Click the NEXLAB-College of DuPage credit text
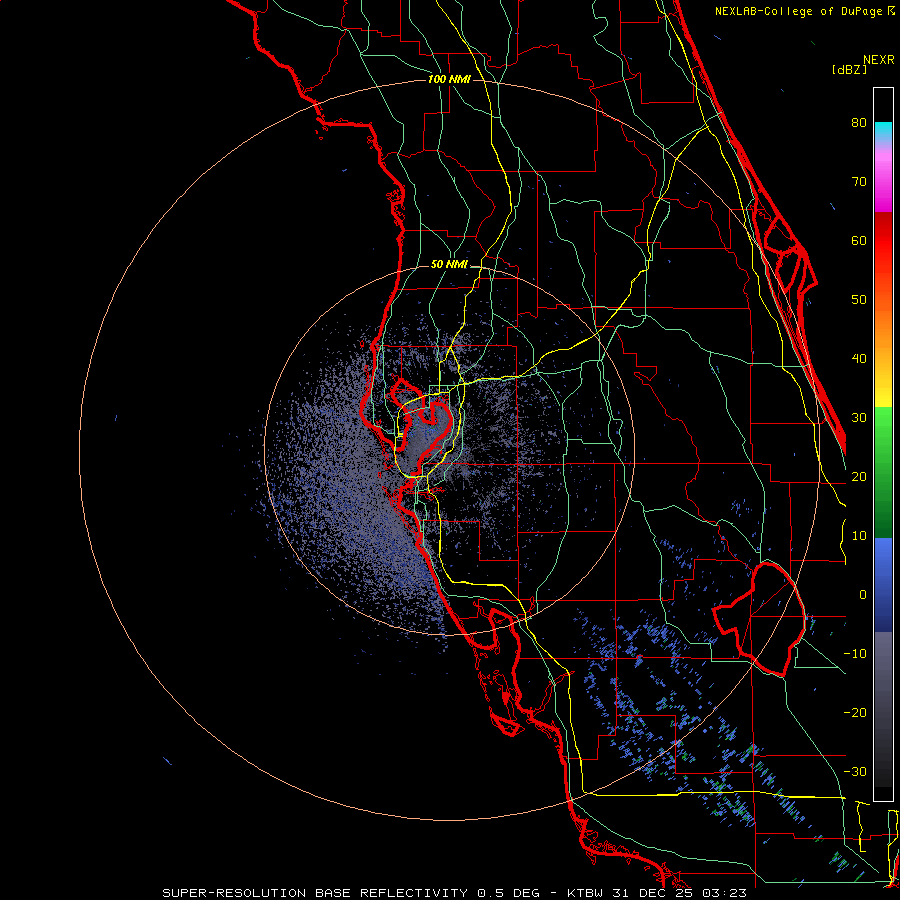The height and width of the screenshot is (900, 900). [804, 11]
